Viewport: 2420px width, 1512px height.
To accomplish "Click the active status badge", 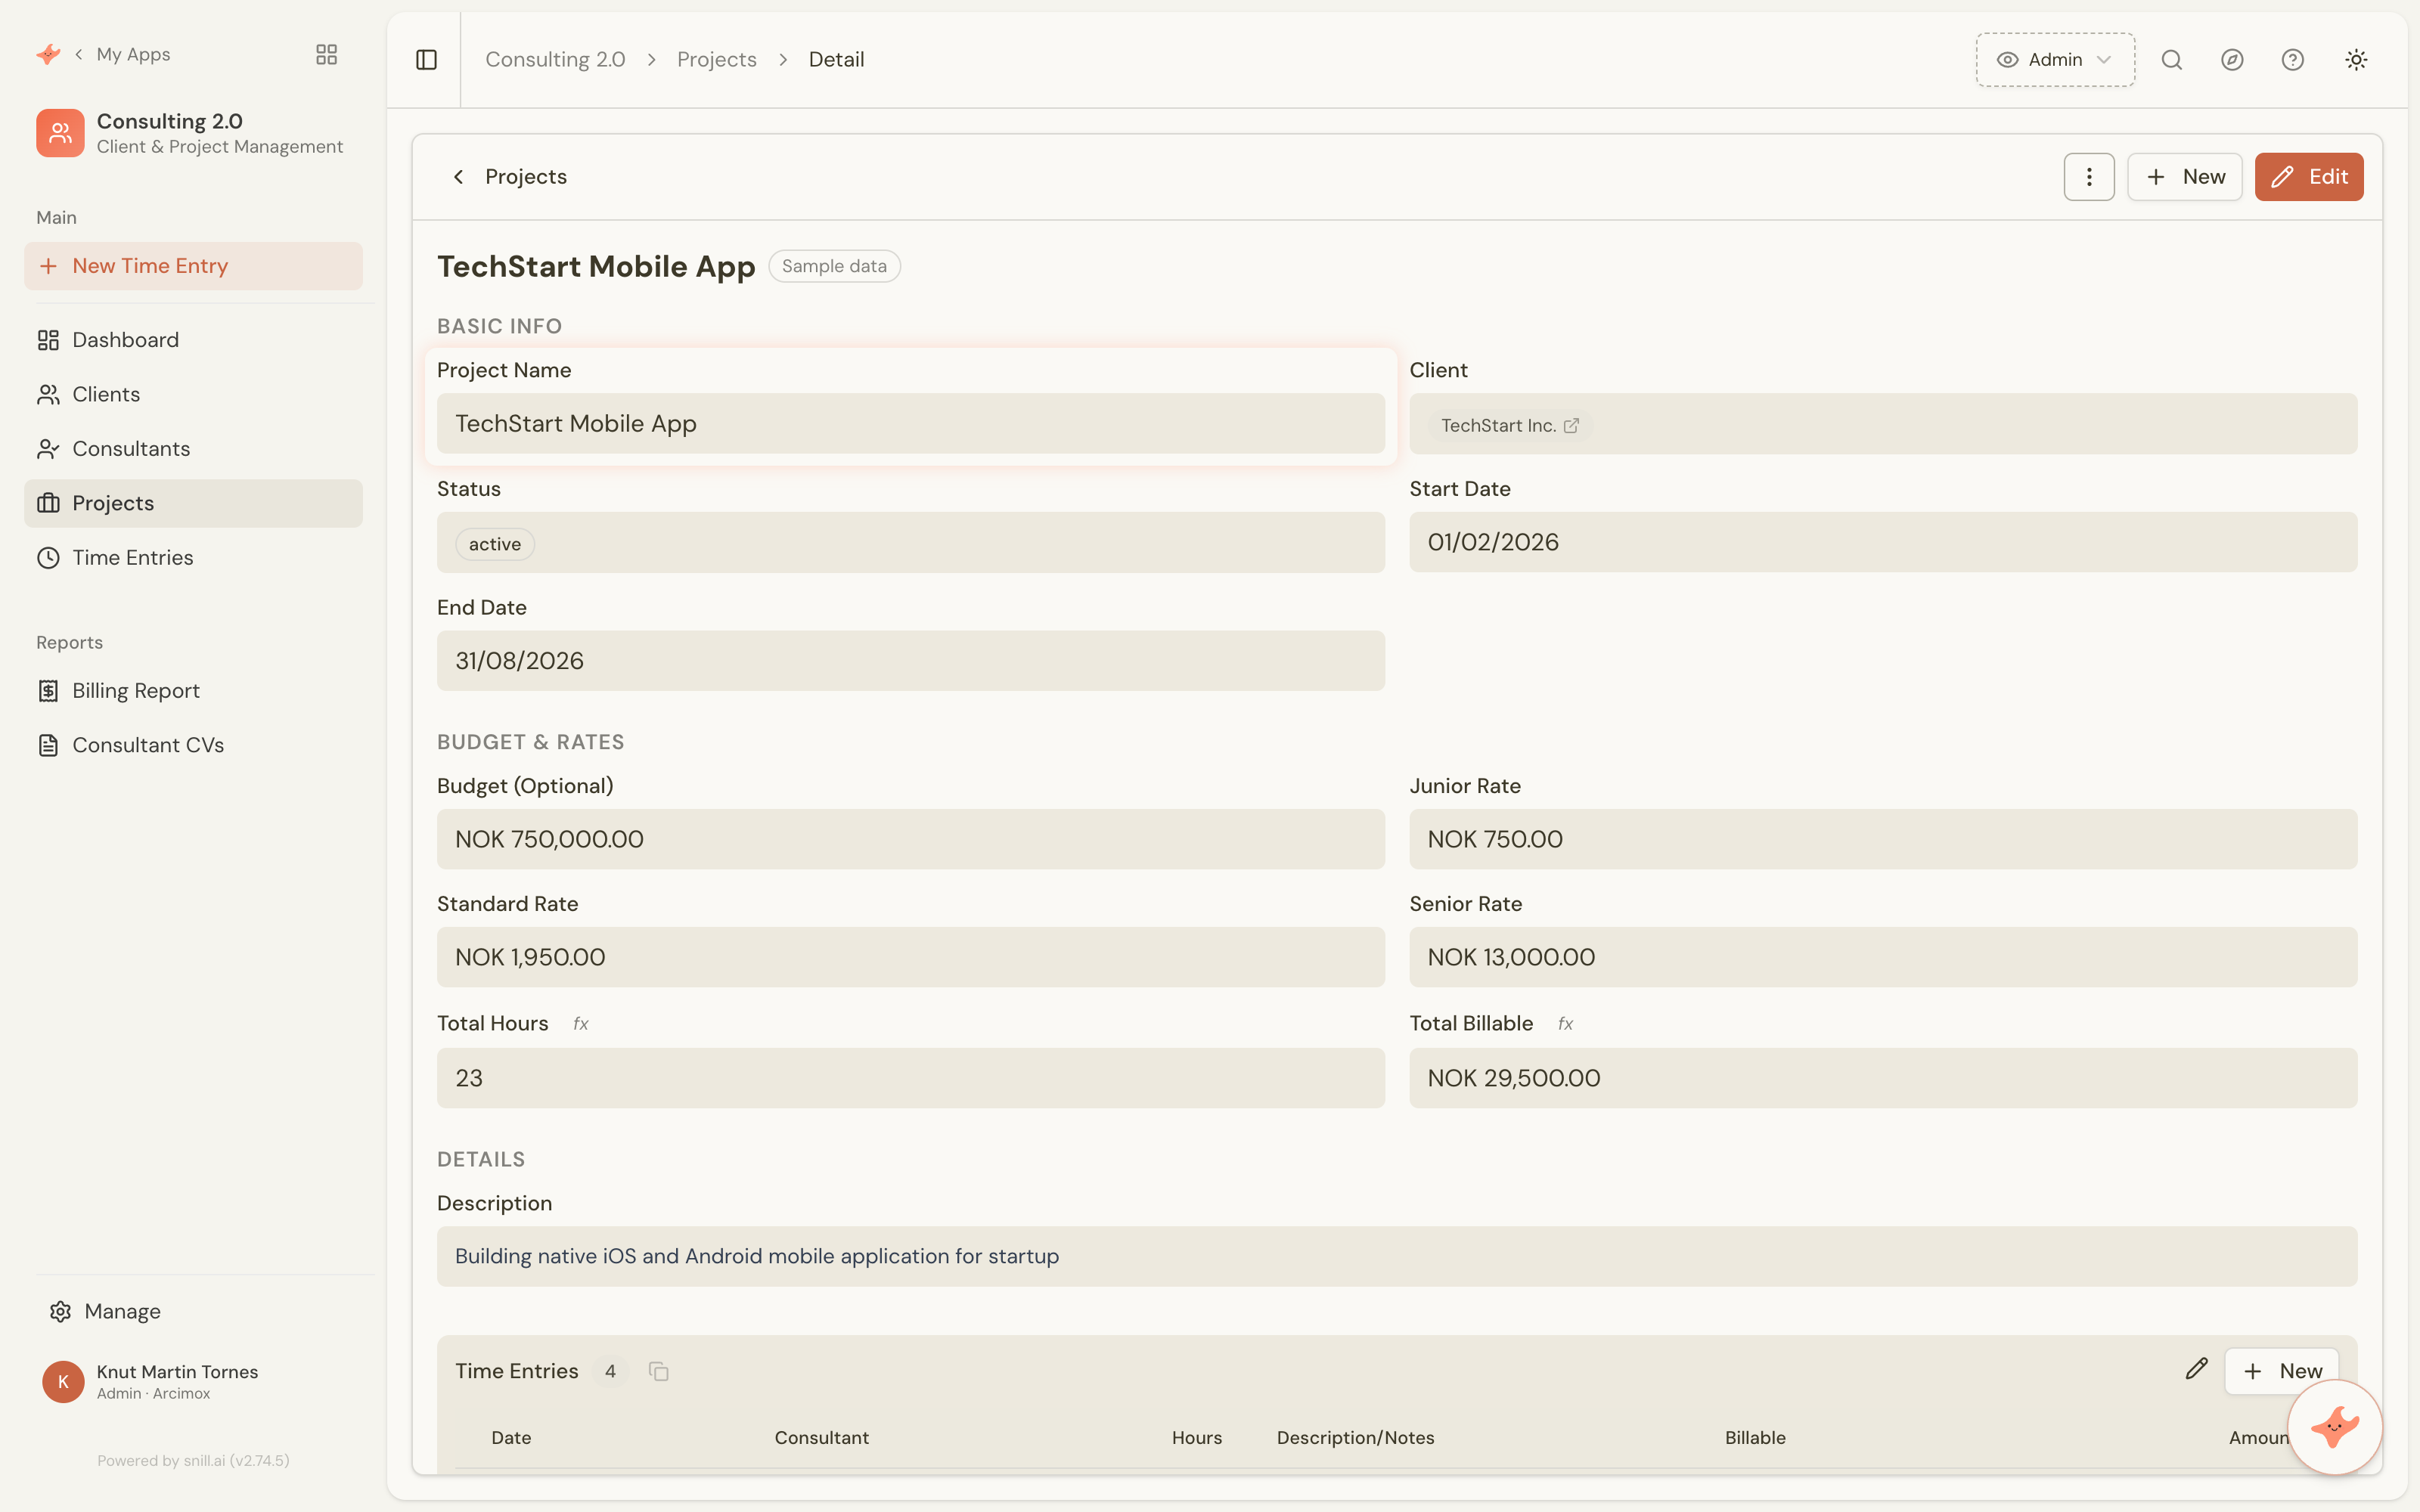I will click(x=495, y=544).
